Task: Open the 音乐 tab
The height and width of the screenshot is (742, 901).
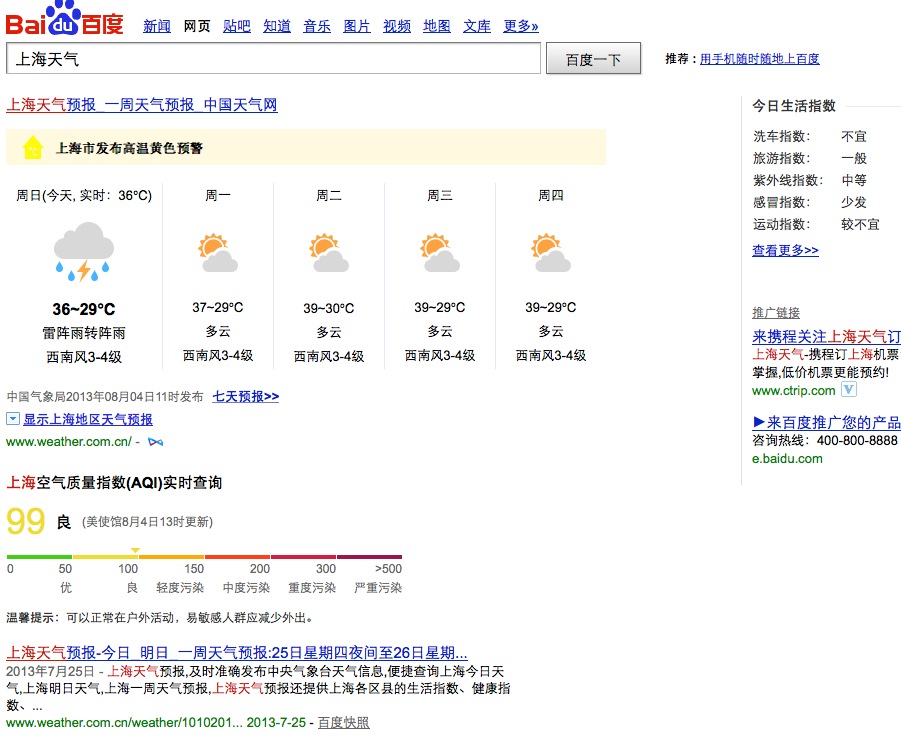Action: coord(317,26)
